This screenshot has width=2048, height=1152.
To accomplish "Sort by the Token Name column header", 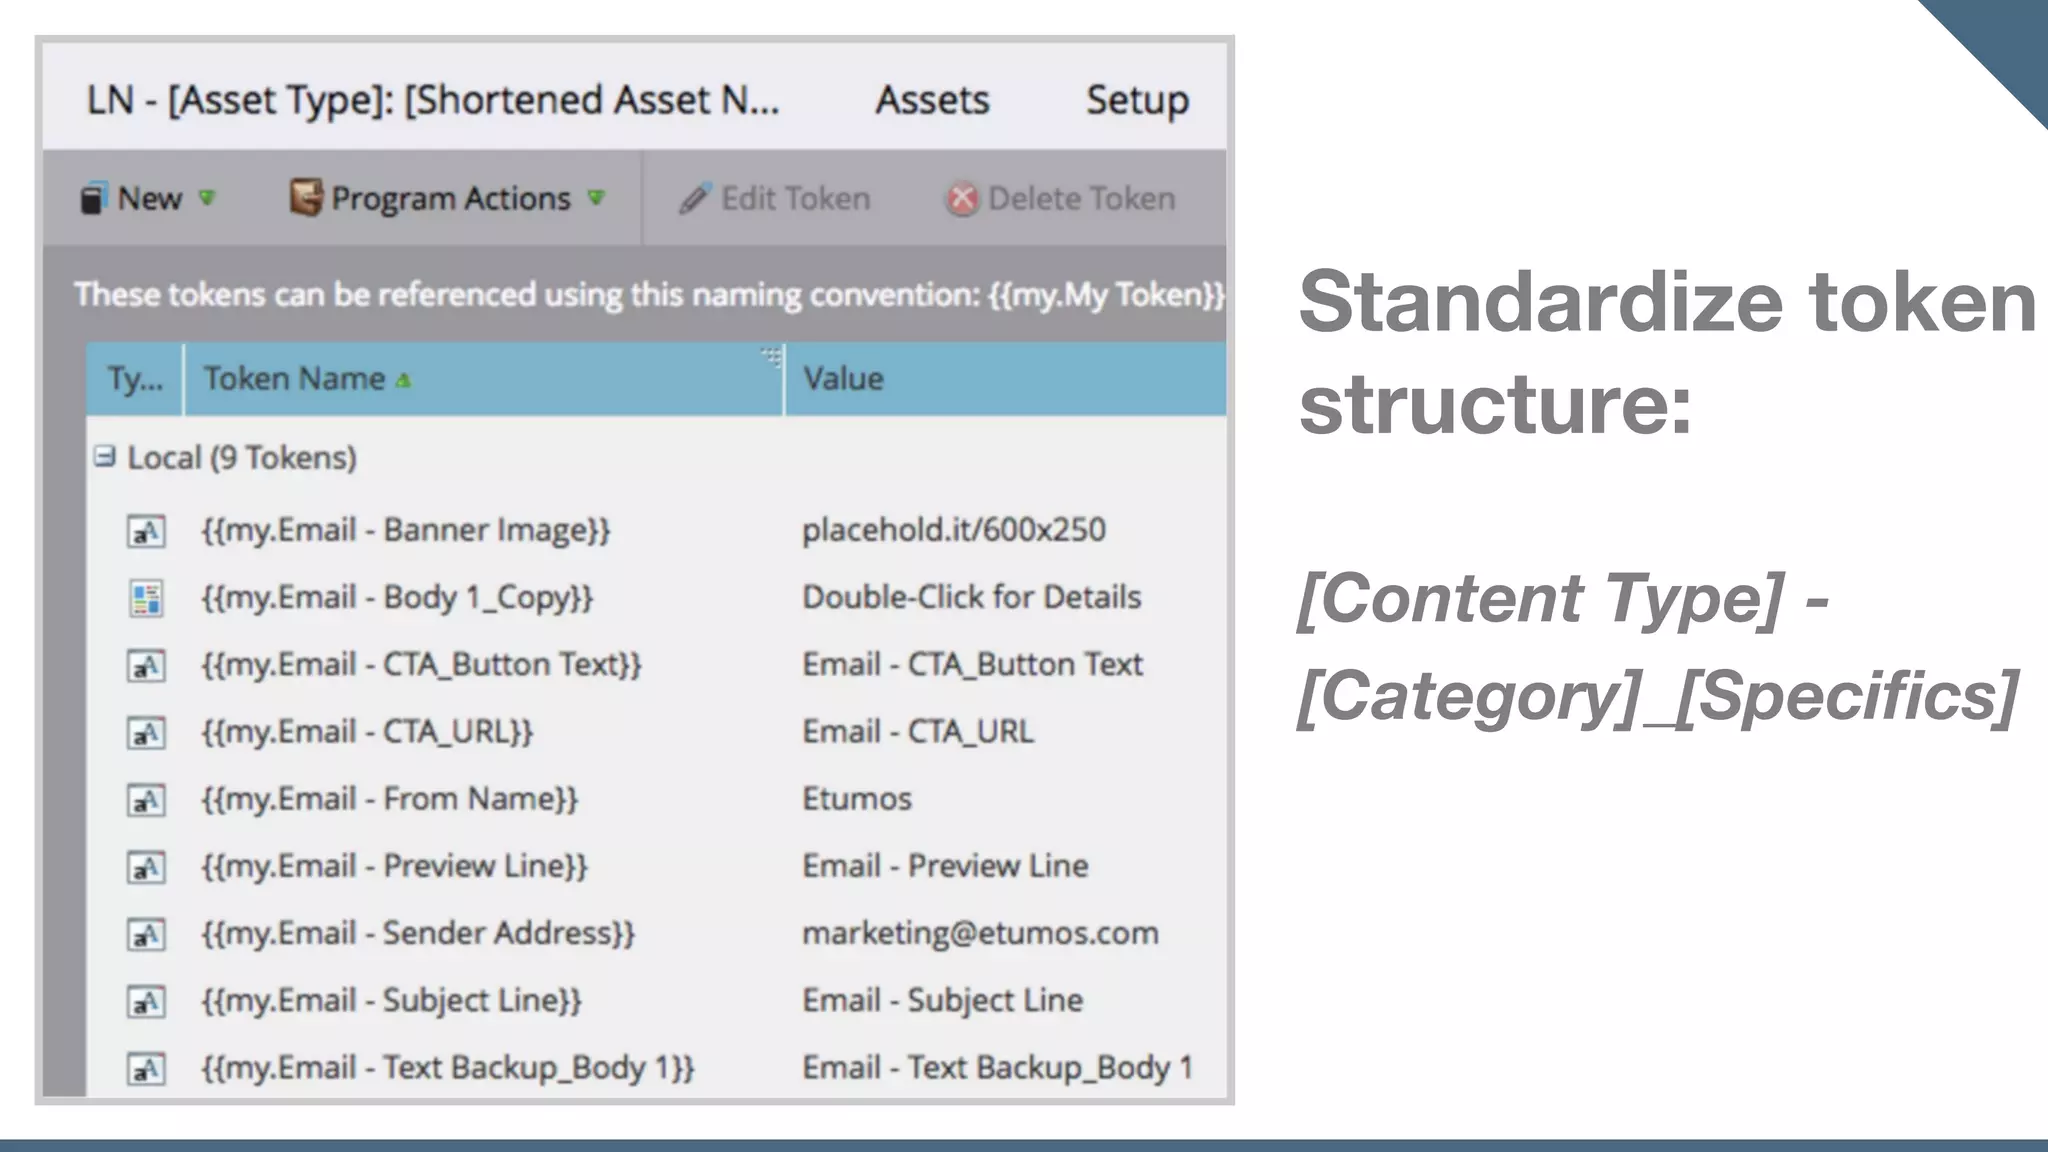I will click(483, 379).
